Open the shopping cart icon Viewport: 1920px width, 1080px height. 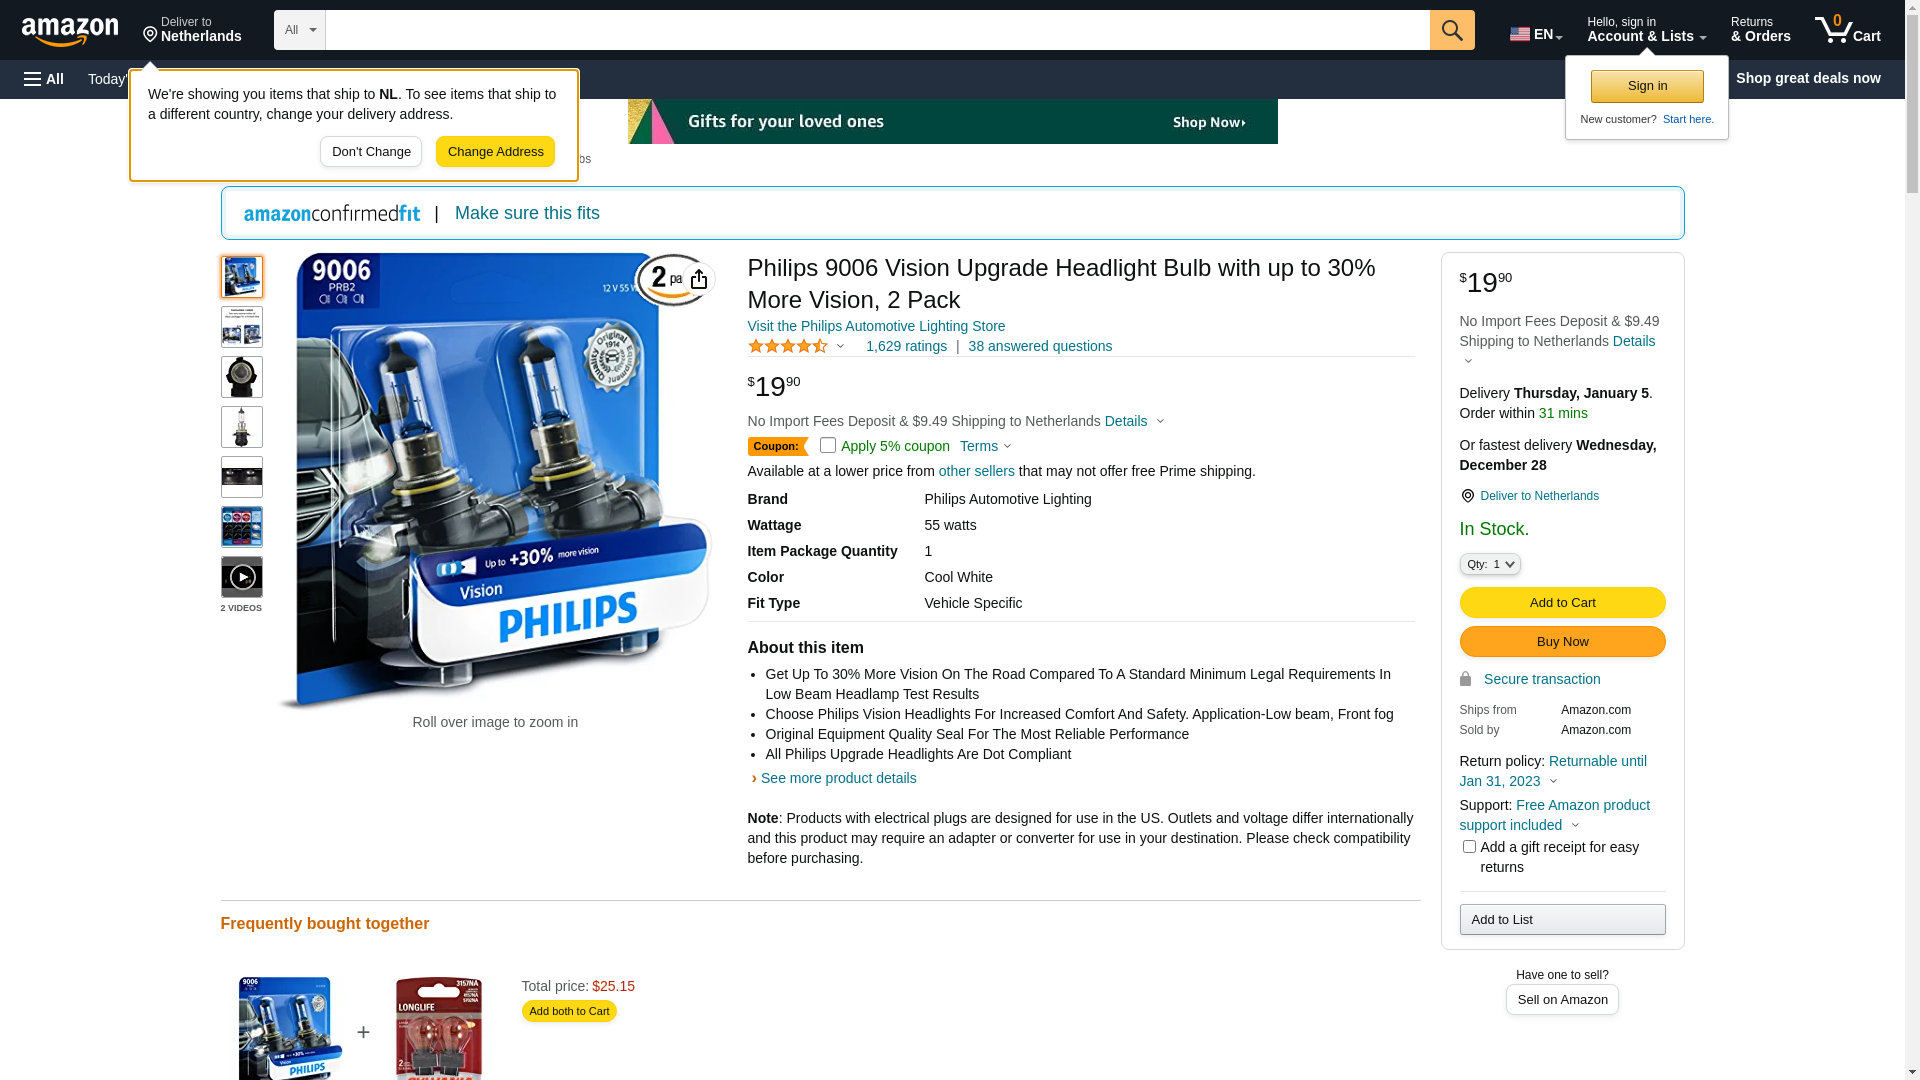(1848, 30)
